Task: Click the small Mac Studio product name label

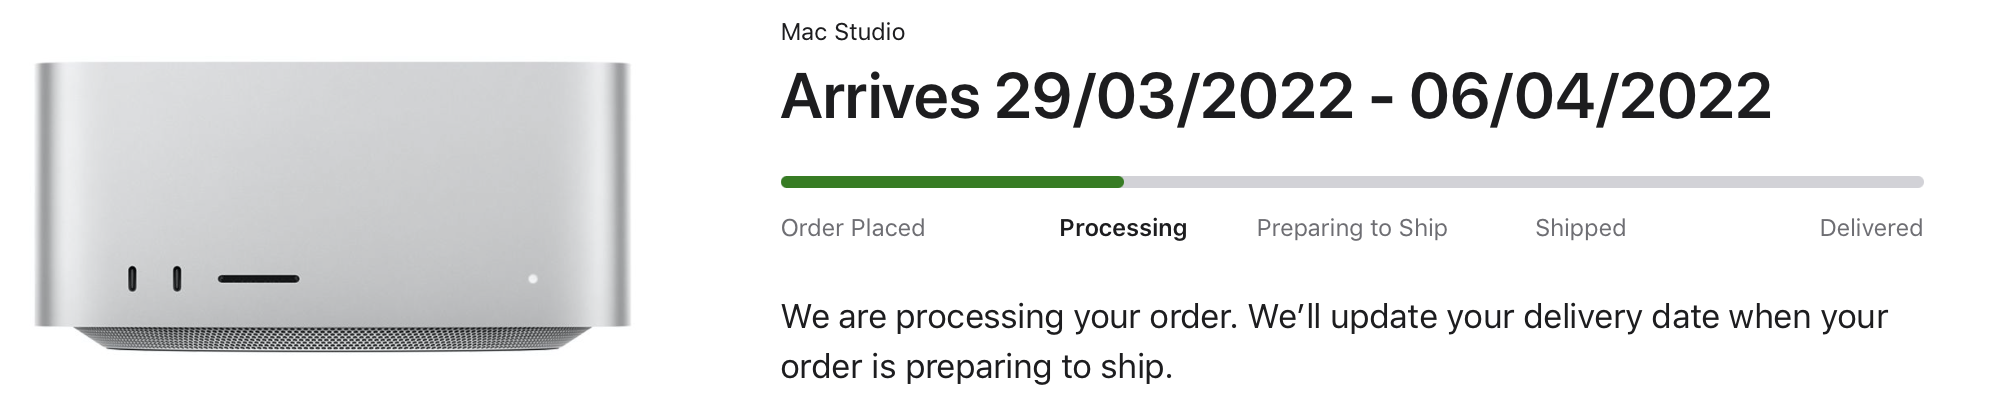Action: [842, 32]
